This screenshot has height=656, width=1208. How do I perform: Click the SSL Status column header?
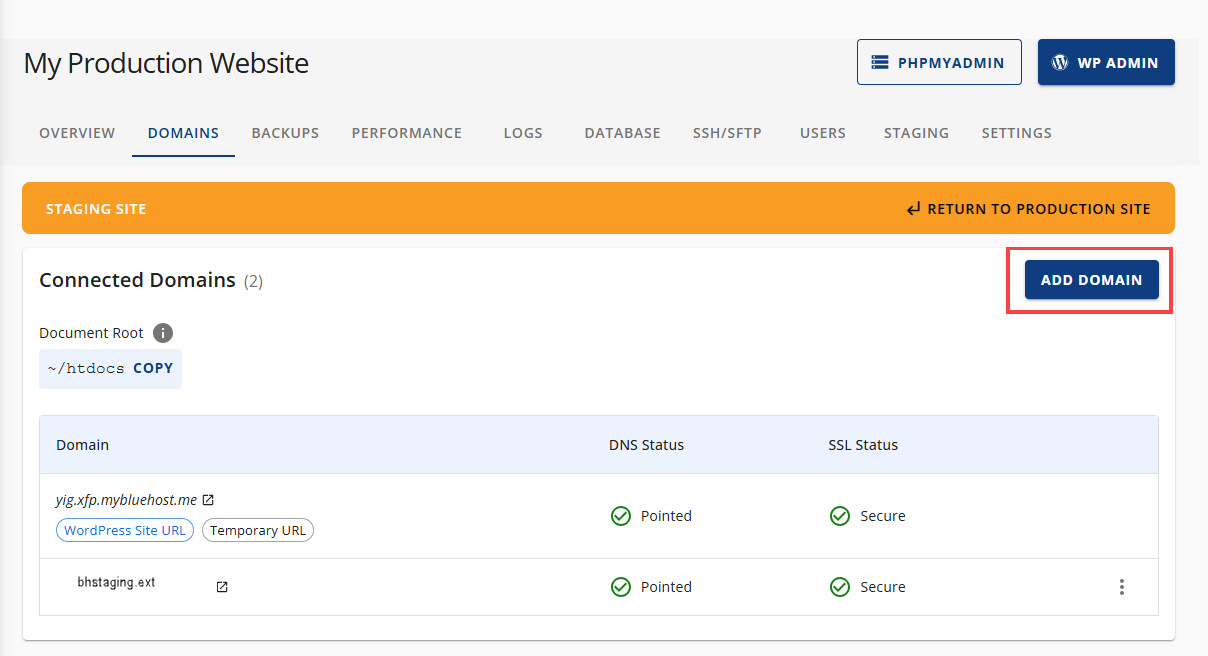point(863,445)
